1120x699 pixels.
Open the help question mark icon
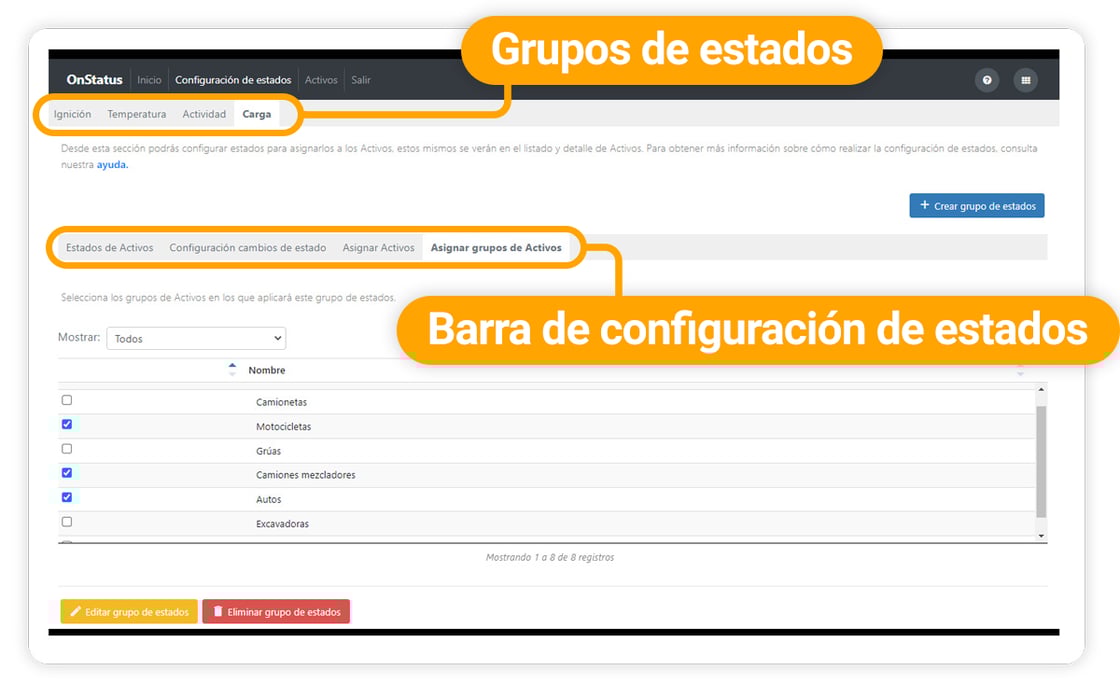tap(986, 80)
